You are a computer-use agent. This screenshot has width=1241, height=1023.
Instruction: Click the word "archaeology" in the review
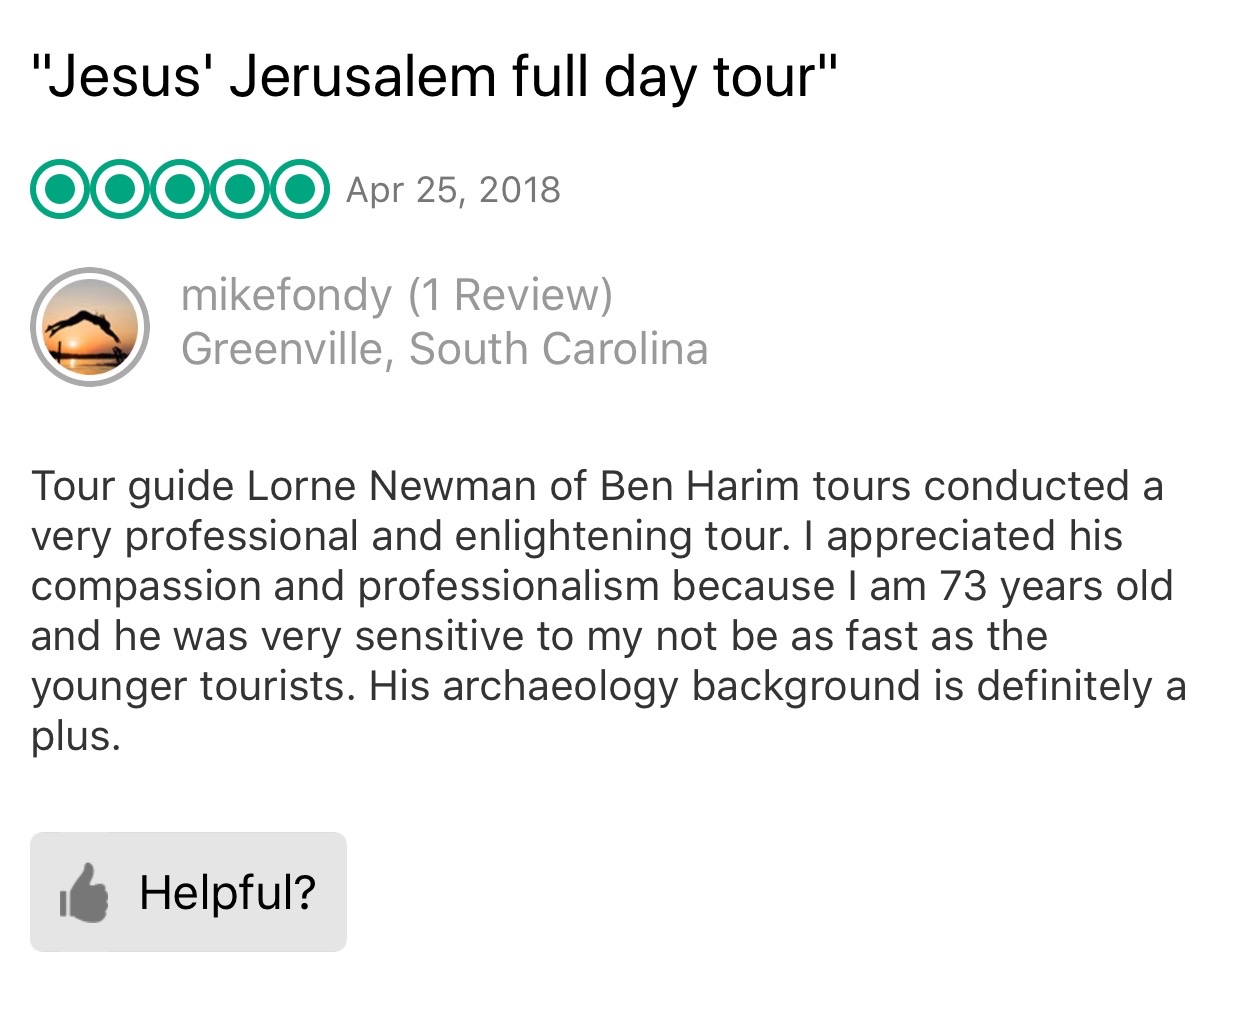[560, 686]
